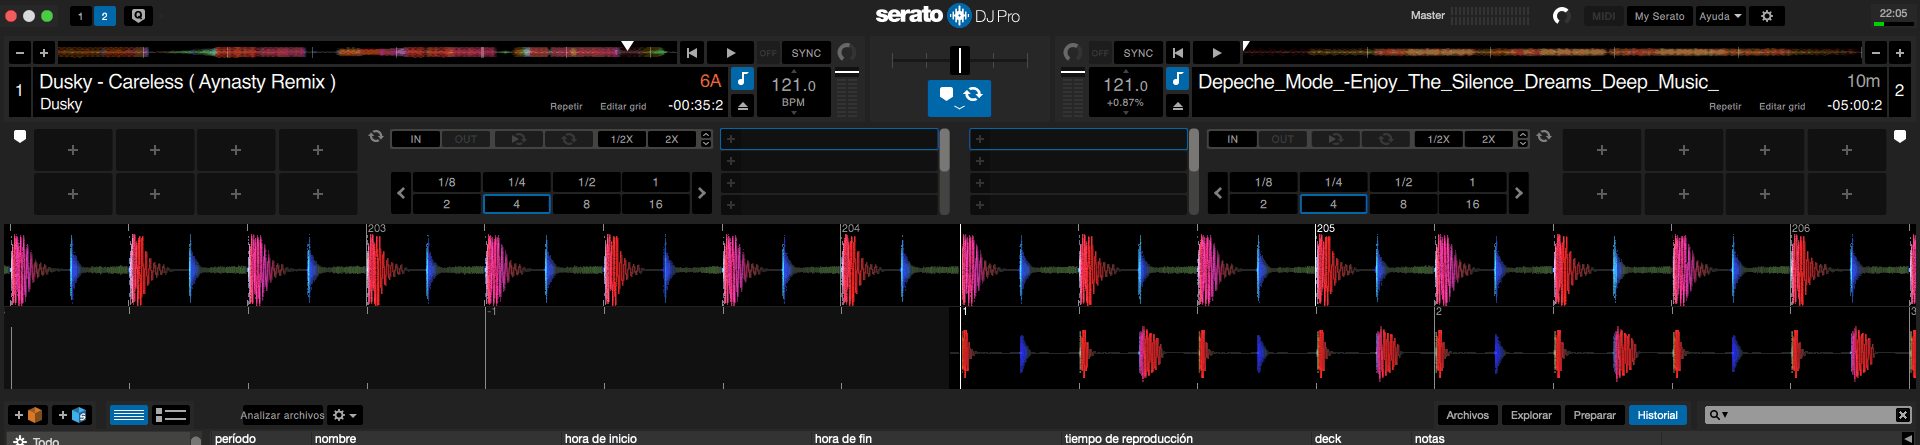Open My Serato
Screen dimensions: 1920x445
click(x=1659, y=16)
